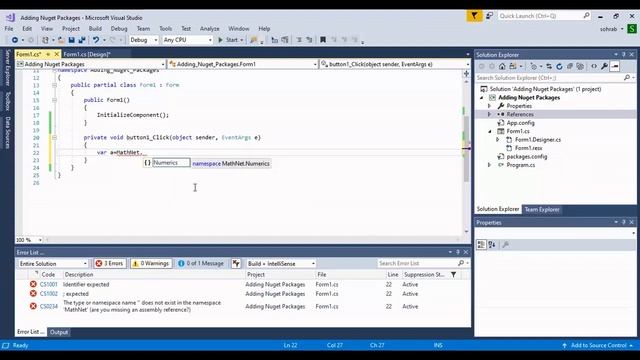Screen dimensions: 640x360
Task: Toggle Show All Files in Solution Explorer
Action: click(580, 66)
